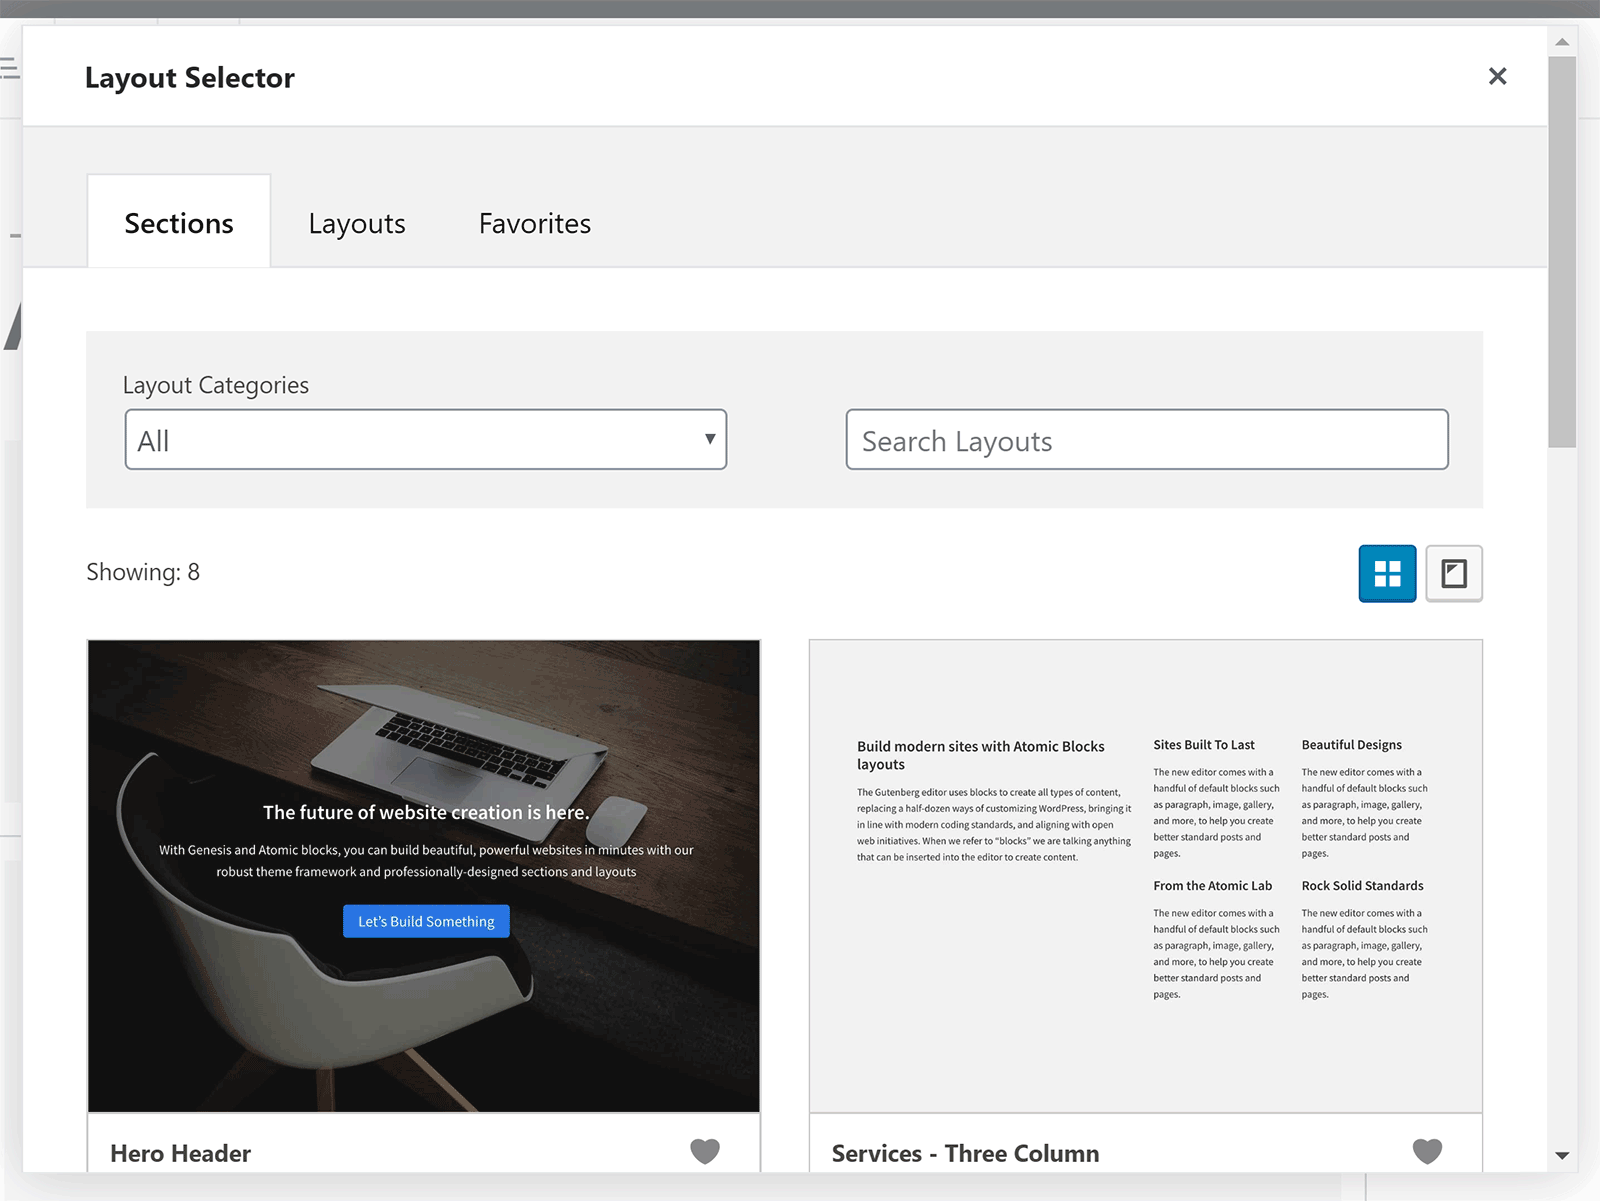Switch to the Sections tab

click(x=179, y=222)
